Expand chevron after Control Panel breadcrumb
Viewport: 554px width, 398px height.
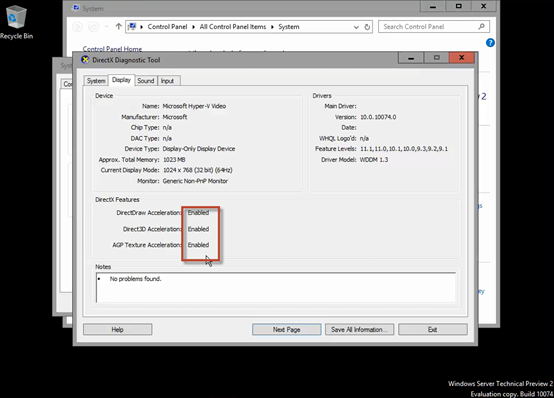193,27
